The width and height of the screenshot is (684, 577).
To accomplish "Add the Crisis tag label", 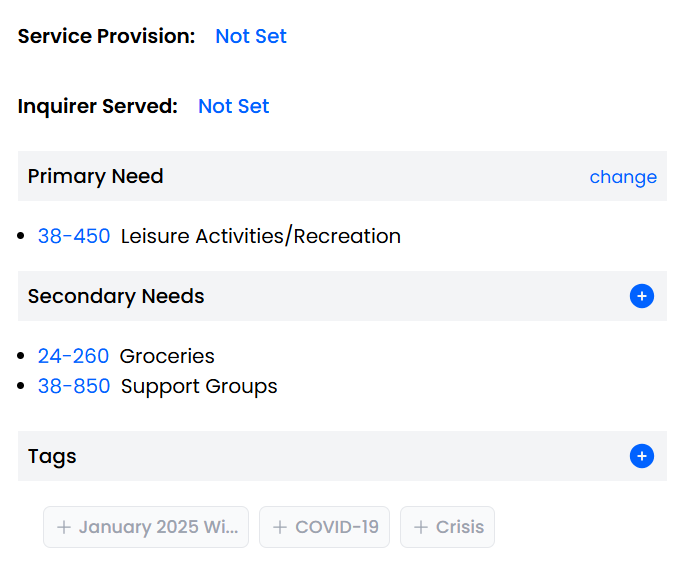I will pyautogui.click(x=460, y=527).
